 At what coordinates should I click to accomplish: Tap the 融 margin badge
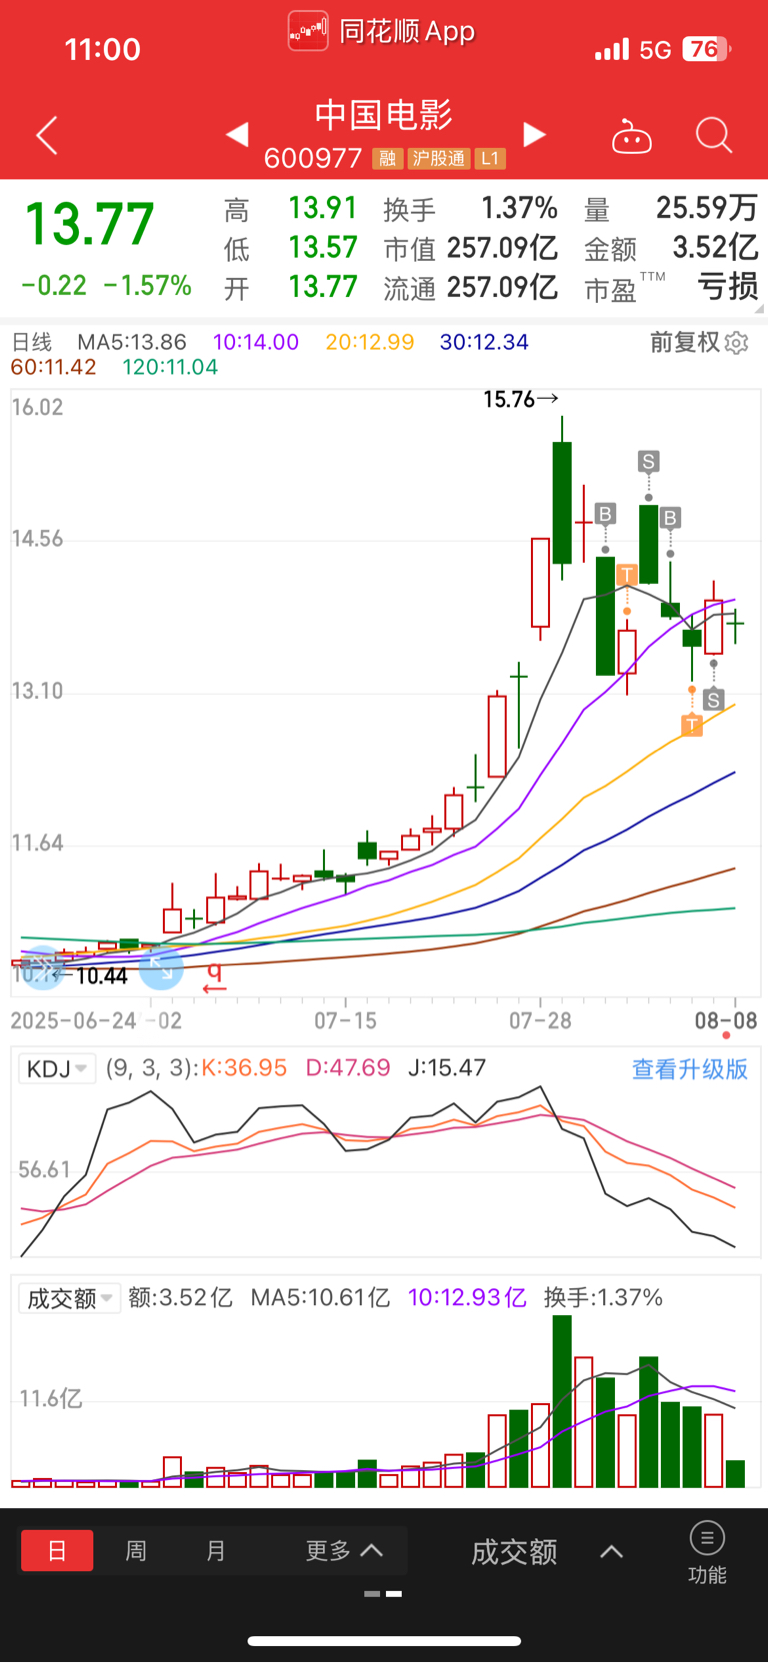pyautogui.click(x=387, y=159)
